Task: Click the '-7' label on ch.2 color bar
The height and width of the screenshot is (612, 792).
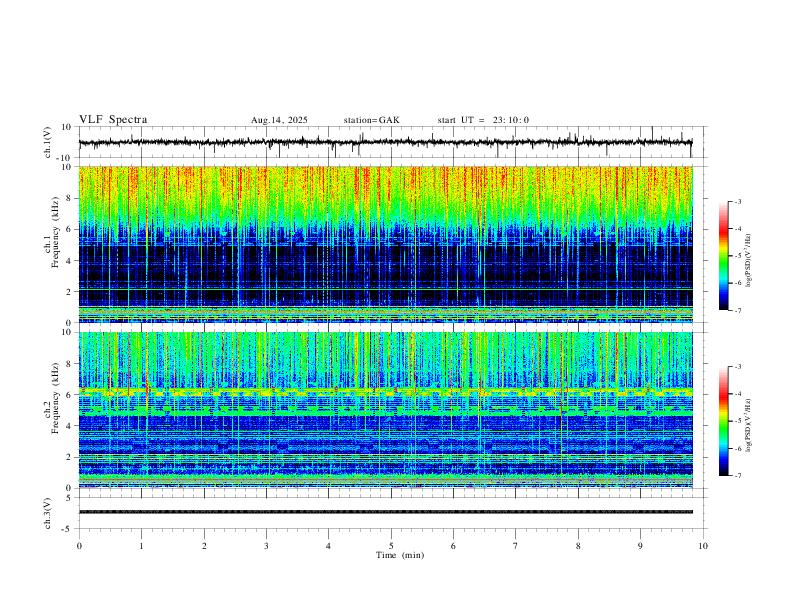Action: coord(738,476)
